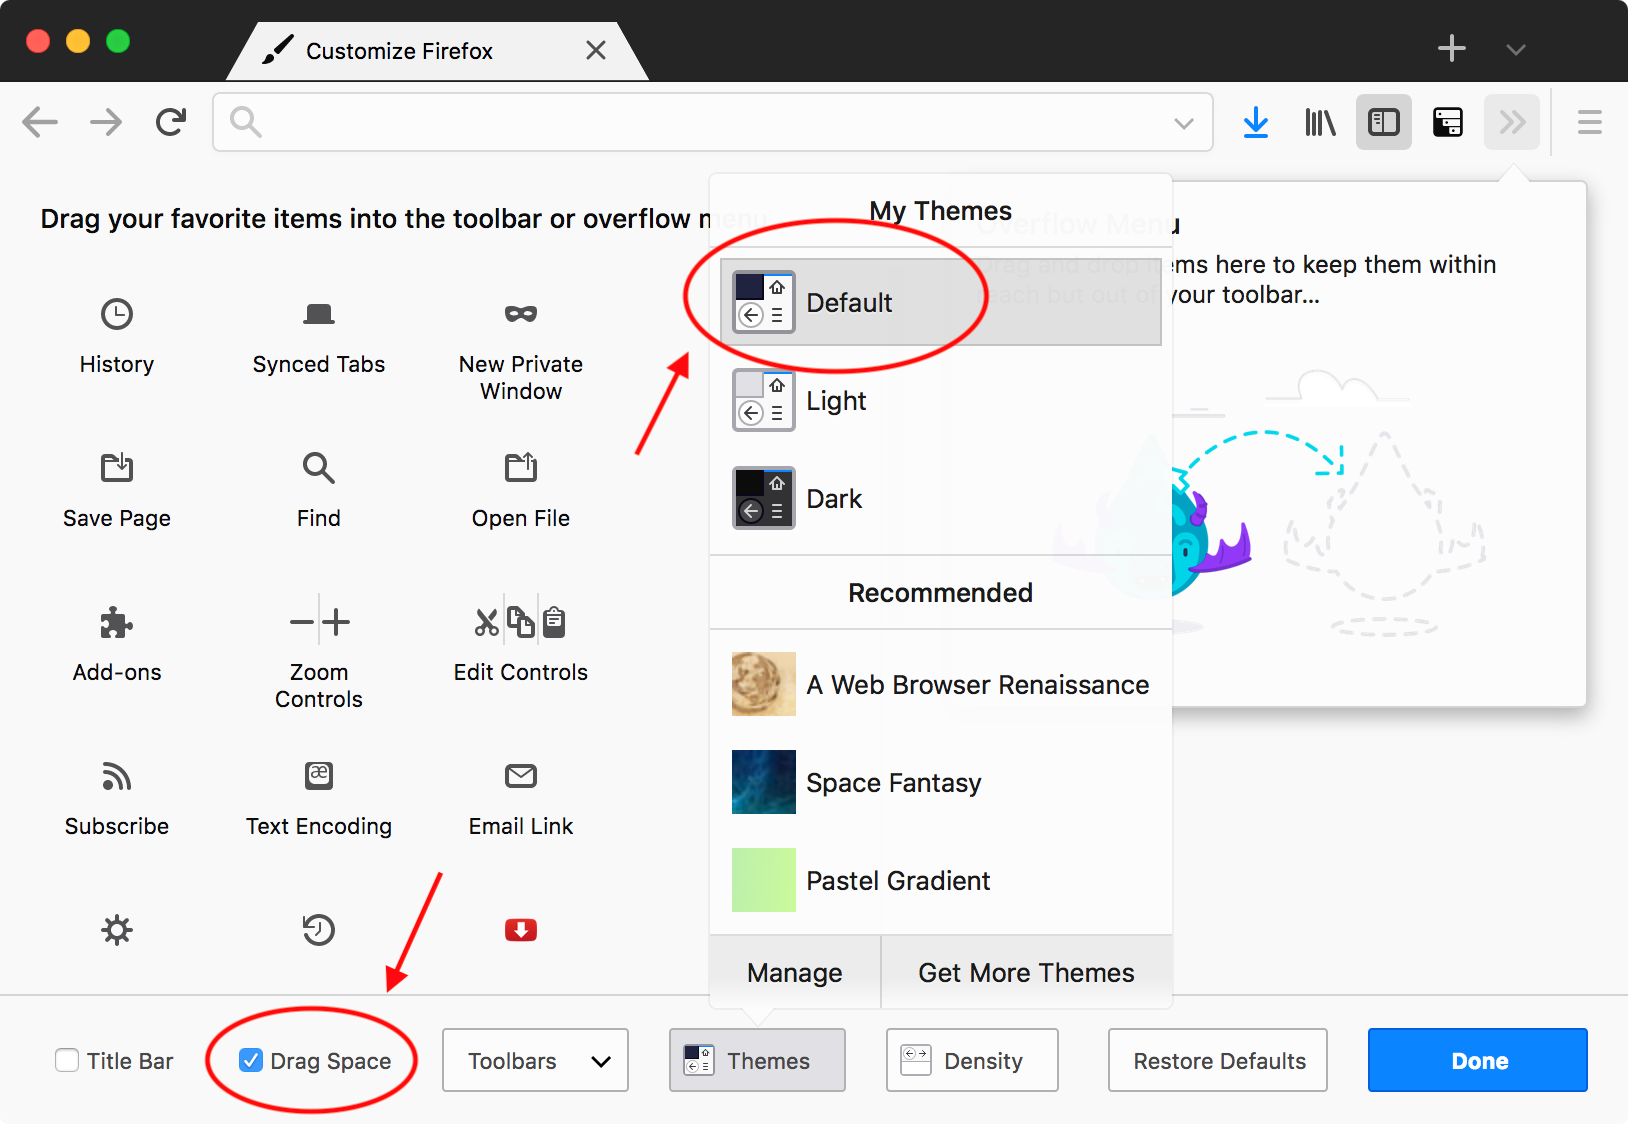Select the clock-arrow history restore icon
This screenshot has height=1124, width=1628.
click(319, 930)
